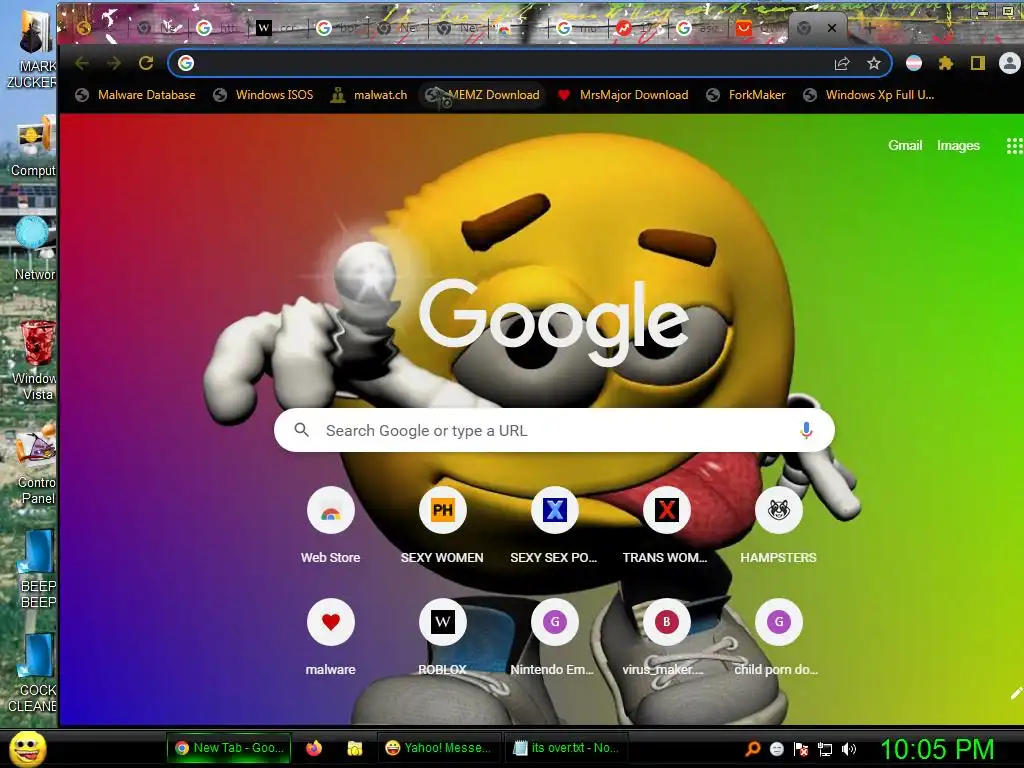1024x768 pixels.
Task: Click the share page icon in address bar
Action: click(842, 63)
